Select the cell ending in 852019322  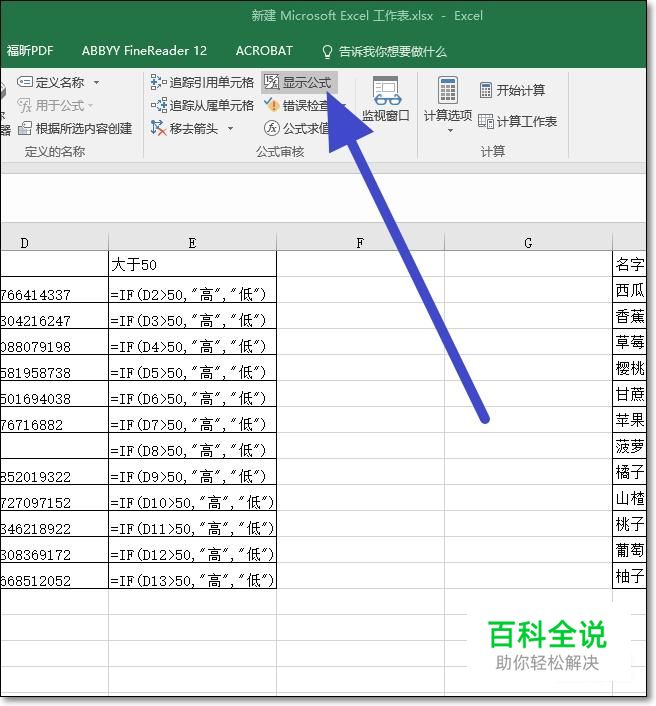click(x=54, y=472)
